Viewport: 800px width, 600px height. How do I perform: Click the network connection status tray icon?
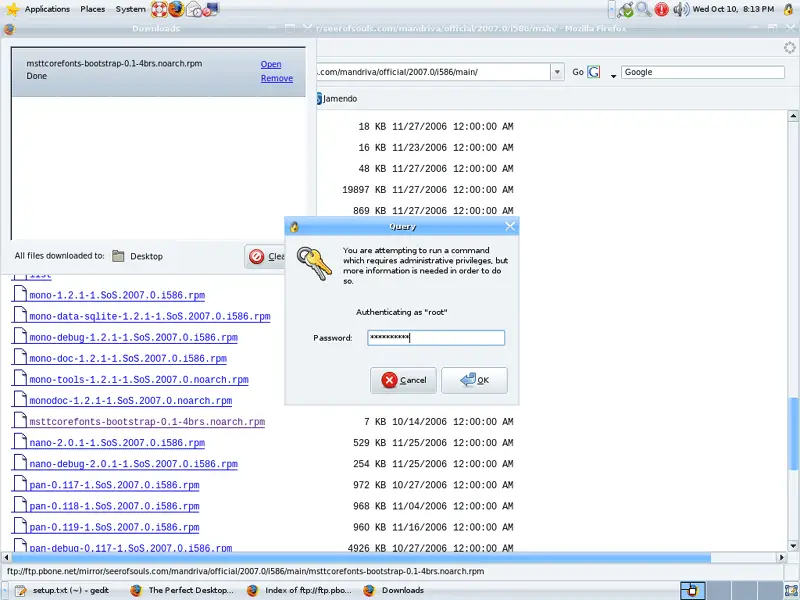626,9
